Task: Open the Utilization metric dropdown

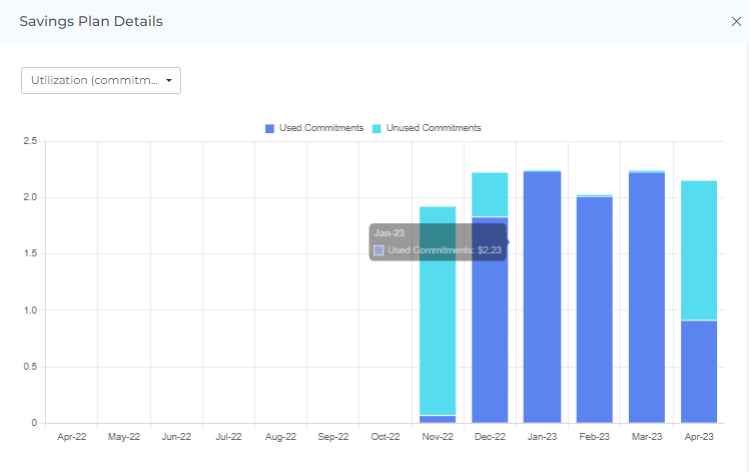Action: coord(100,80)
